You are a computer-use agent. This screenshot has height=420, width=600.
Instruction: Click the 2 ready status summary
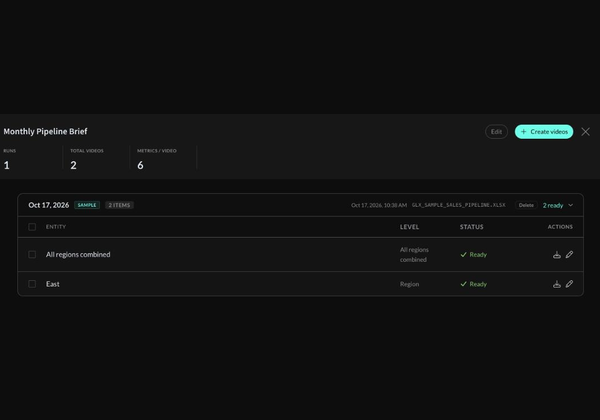[x=553, y=205]
